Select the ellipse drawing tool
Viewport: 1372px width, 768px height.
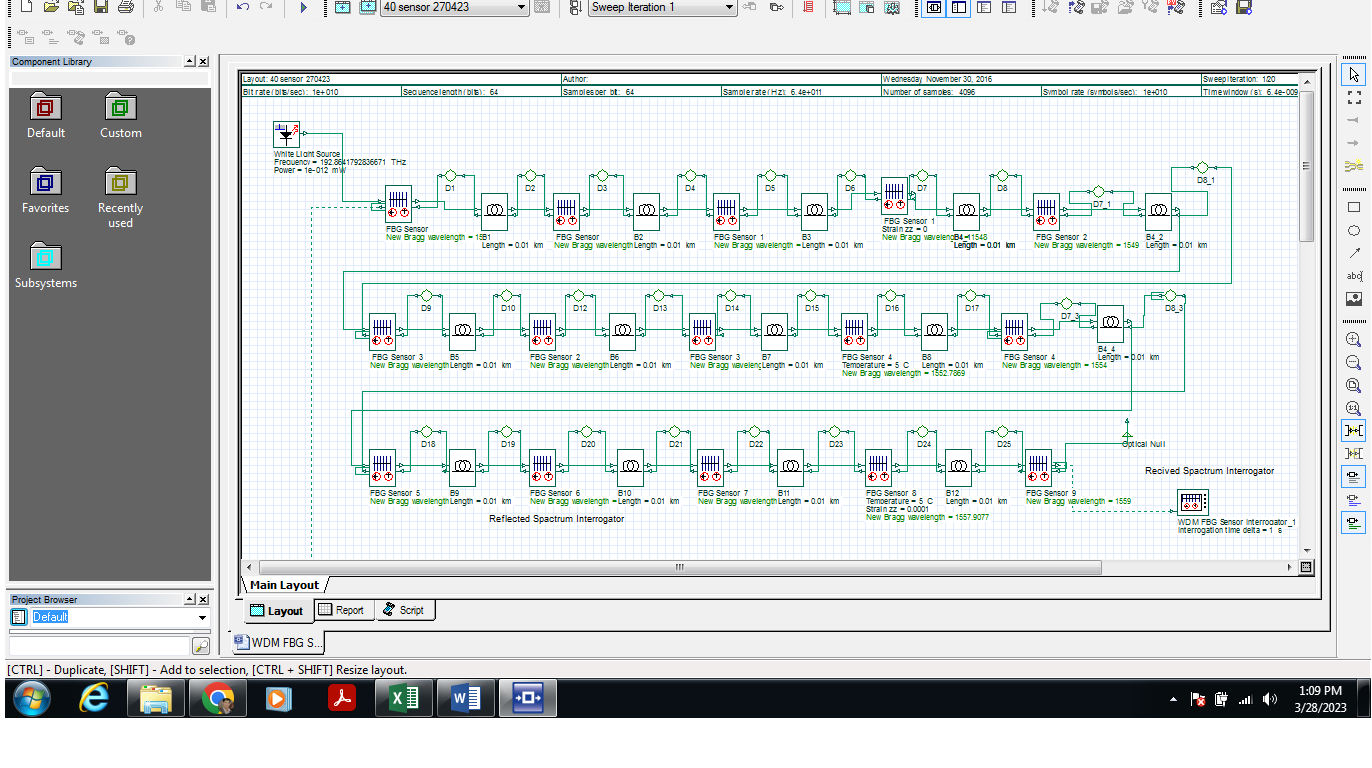tap(1354, 230)
